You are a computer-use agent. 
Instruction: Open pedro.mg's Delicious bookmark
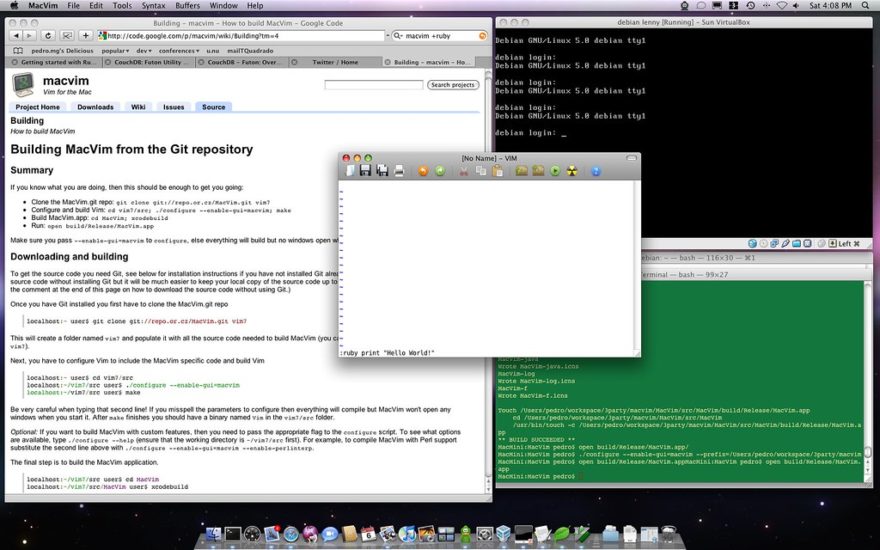pos(62,51)
